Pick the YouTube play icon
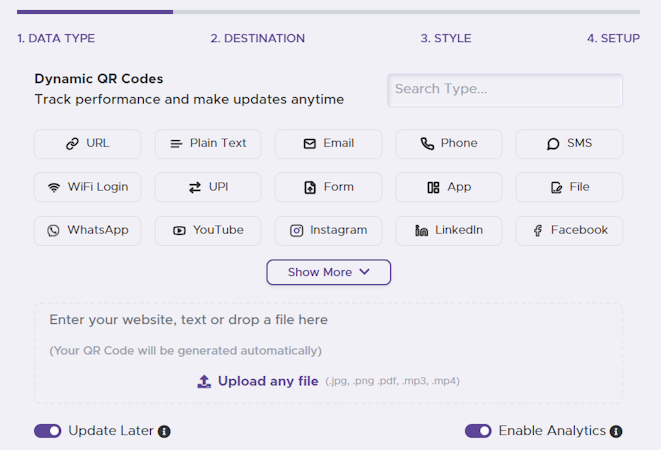The image size is (661, 450). [x=179, y=231]
